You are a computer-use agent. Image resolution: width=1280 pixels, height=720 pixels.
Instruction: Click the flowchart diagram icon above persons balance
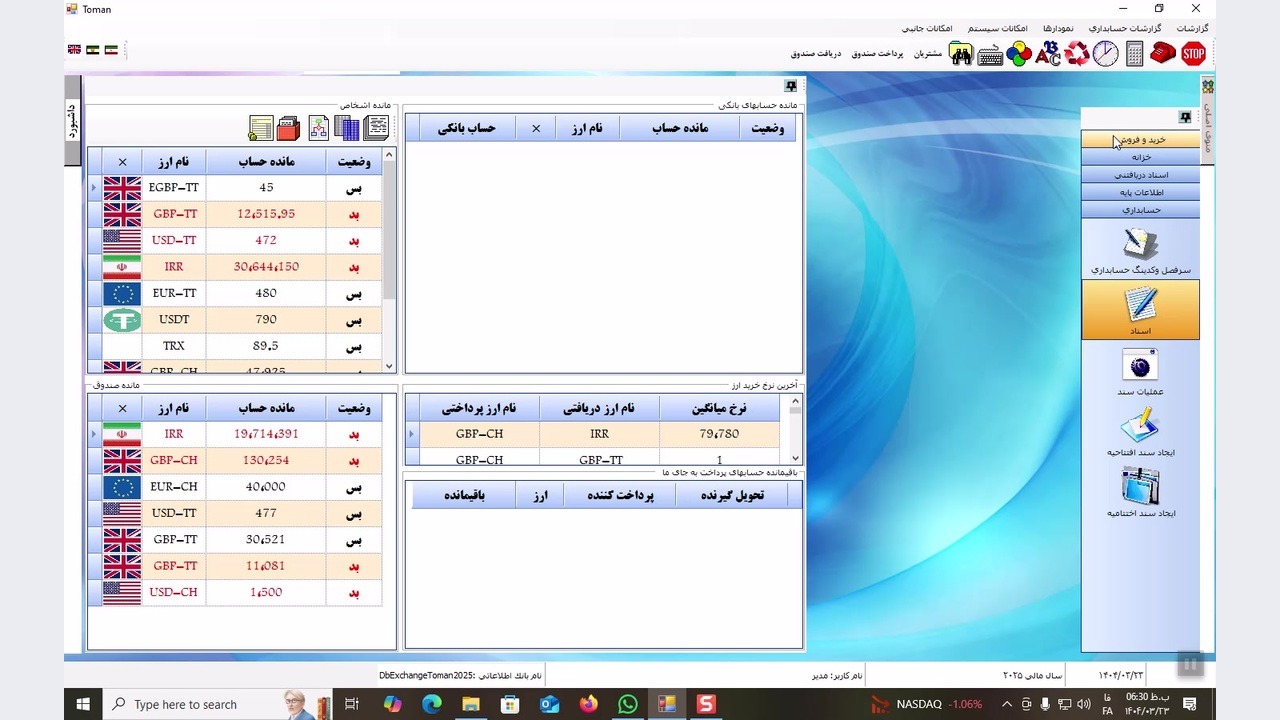click(318, 128)
